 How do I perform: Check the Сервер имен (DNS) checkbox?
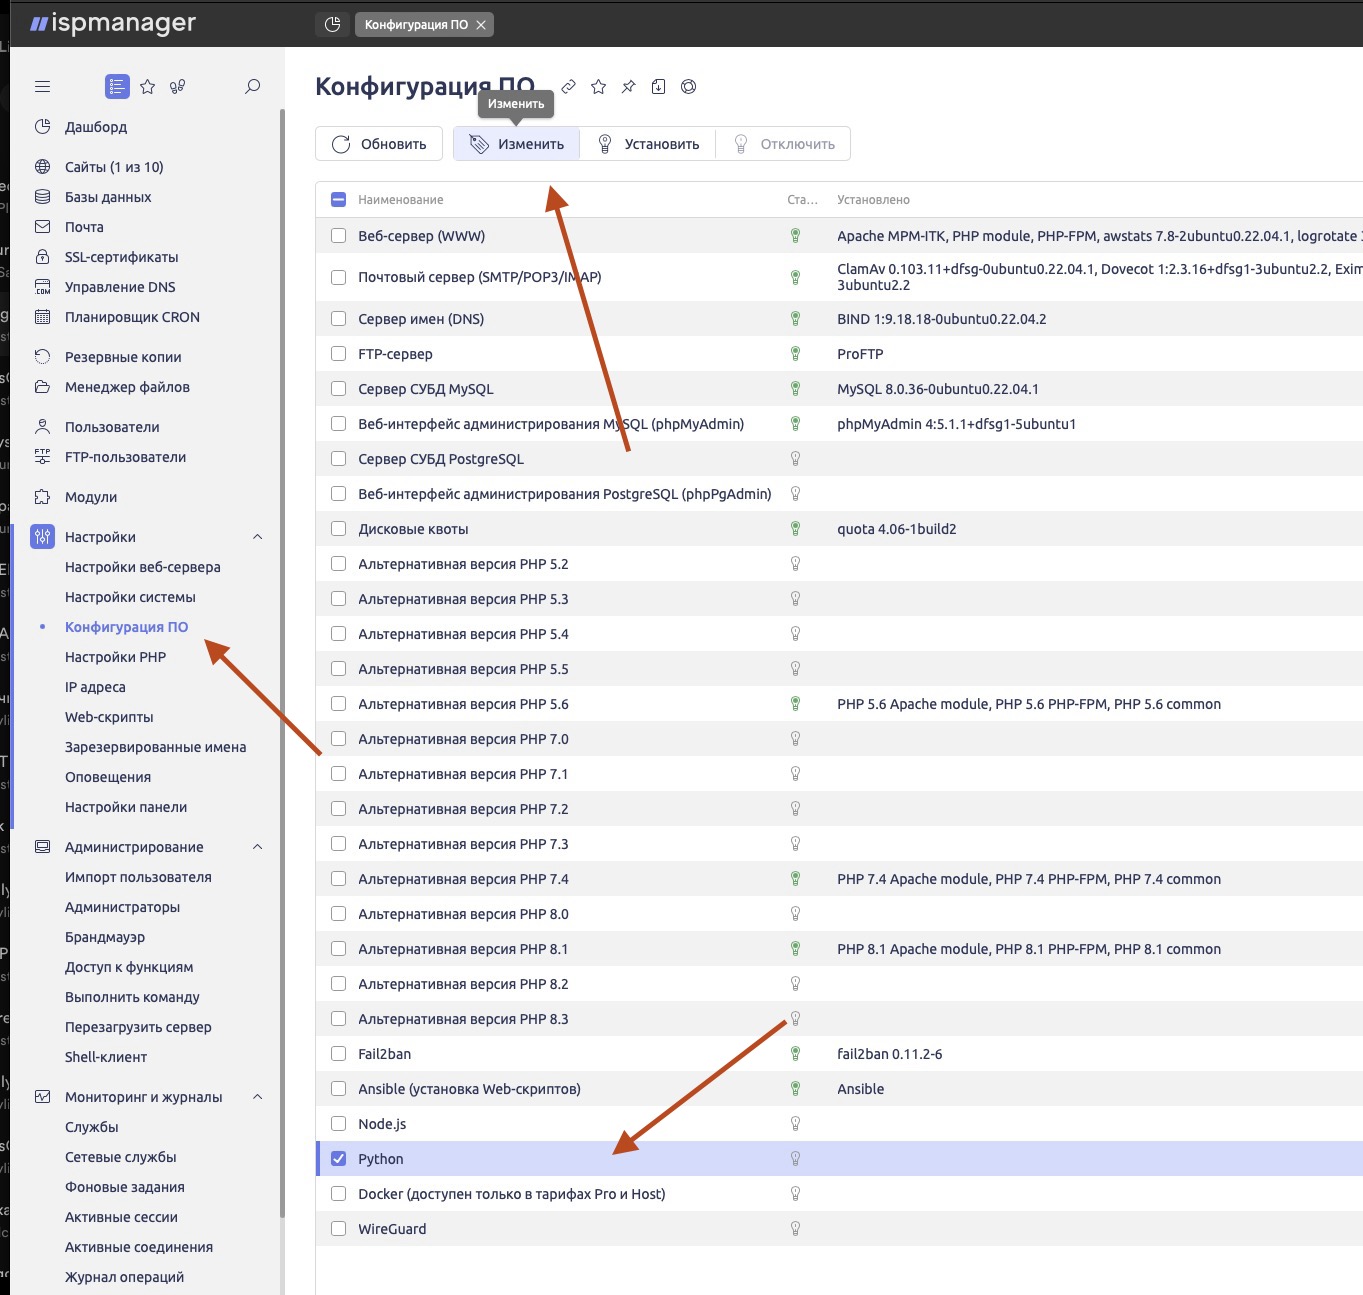[x=338, y=319]
